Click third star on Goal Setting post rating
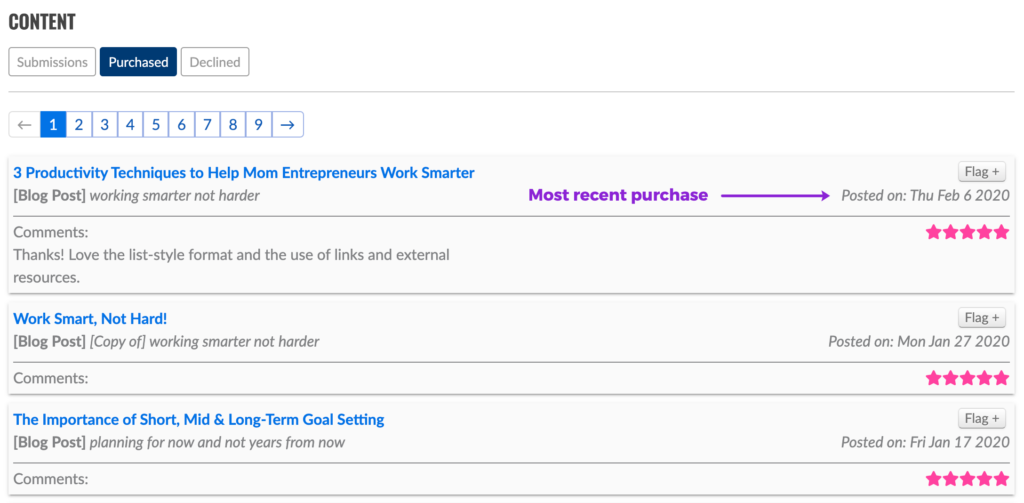The width and height of the screenshot is (1024, 503). 968,479
